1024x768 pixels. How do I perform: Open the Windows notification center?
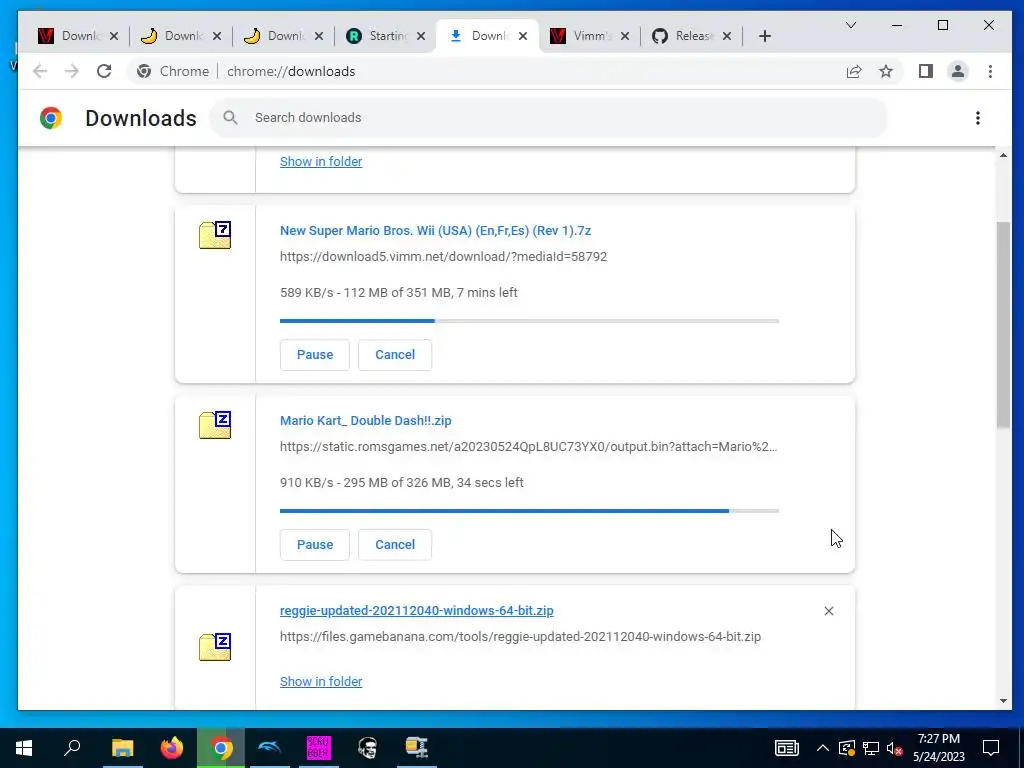[x=991, y=748]
